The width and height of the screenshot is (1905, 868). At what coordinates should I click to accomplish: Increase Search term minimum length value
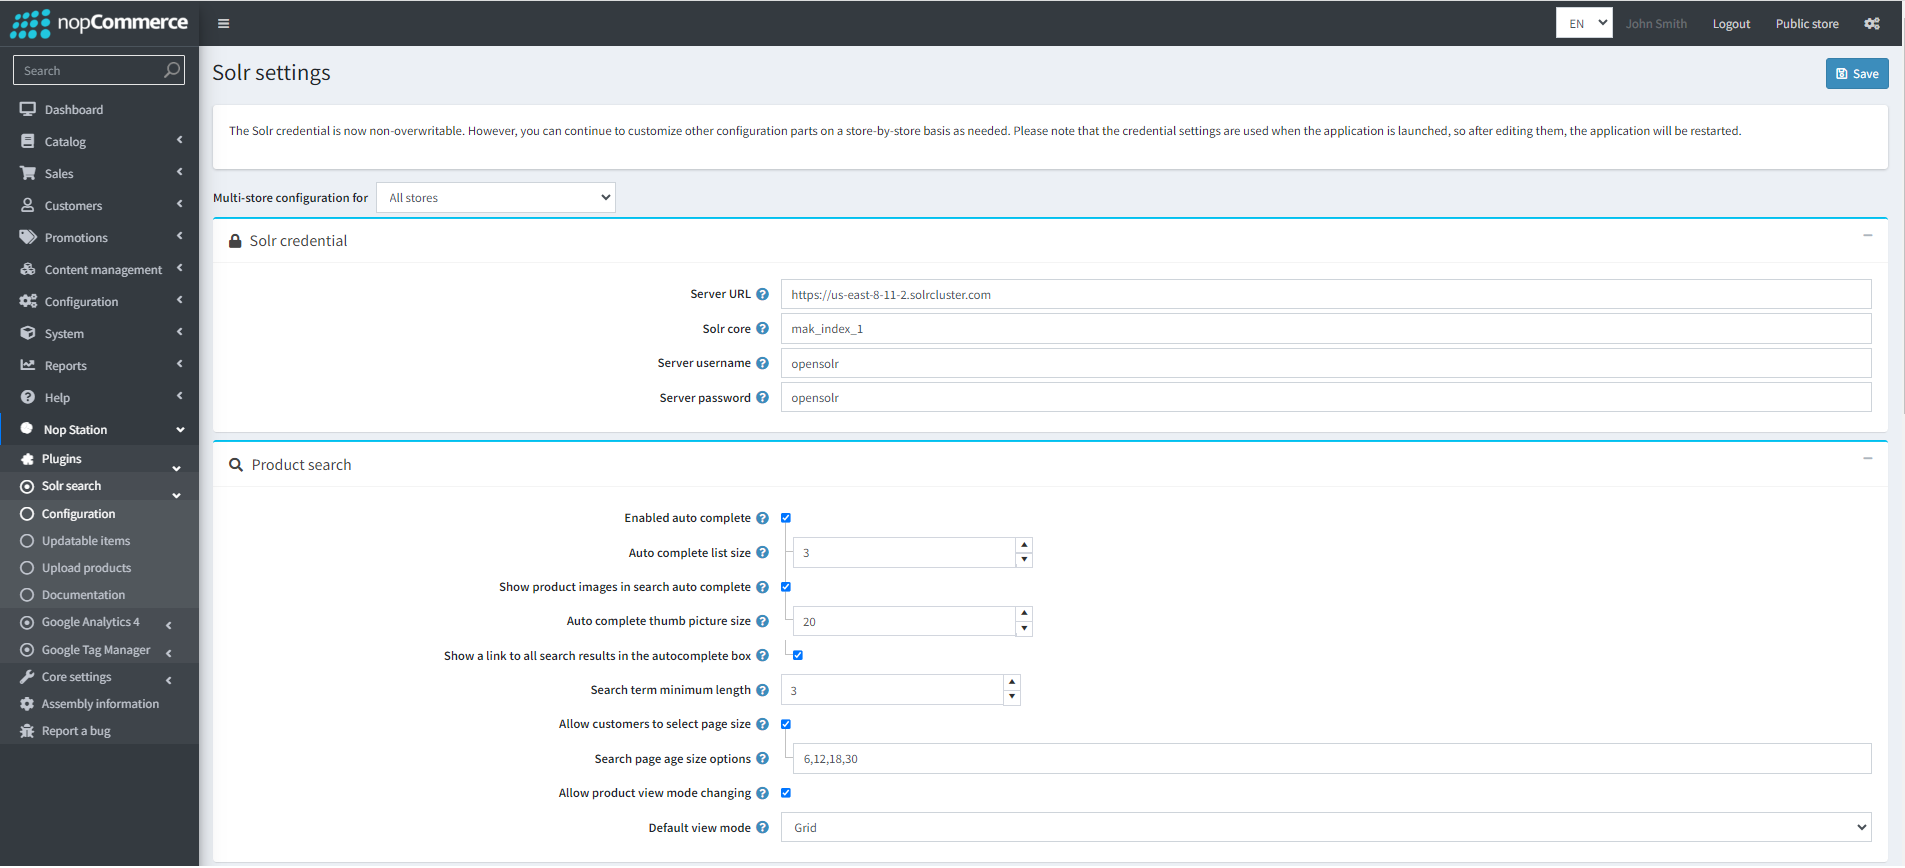(1012, 682)
